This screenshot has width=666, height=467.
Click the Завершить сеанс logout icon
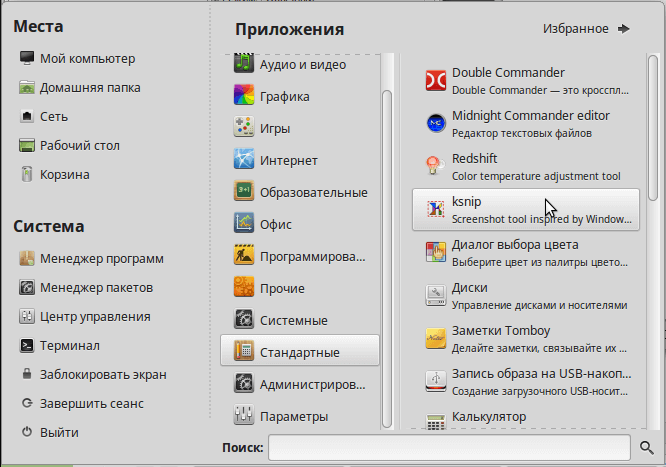coord(27,403)
